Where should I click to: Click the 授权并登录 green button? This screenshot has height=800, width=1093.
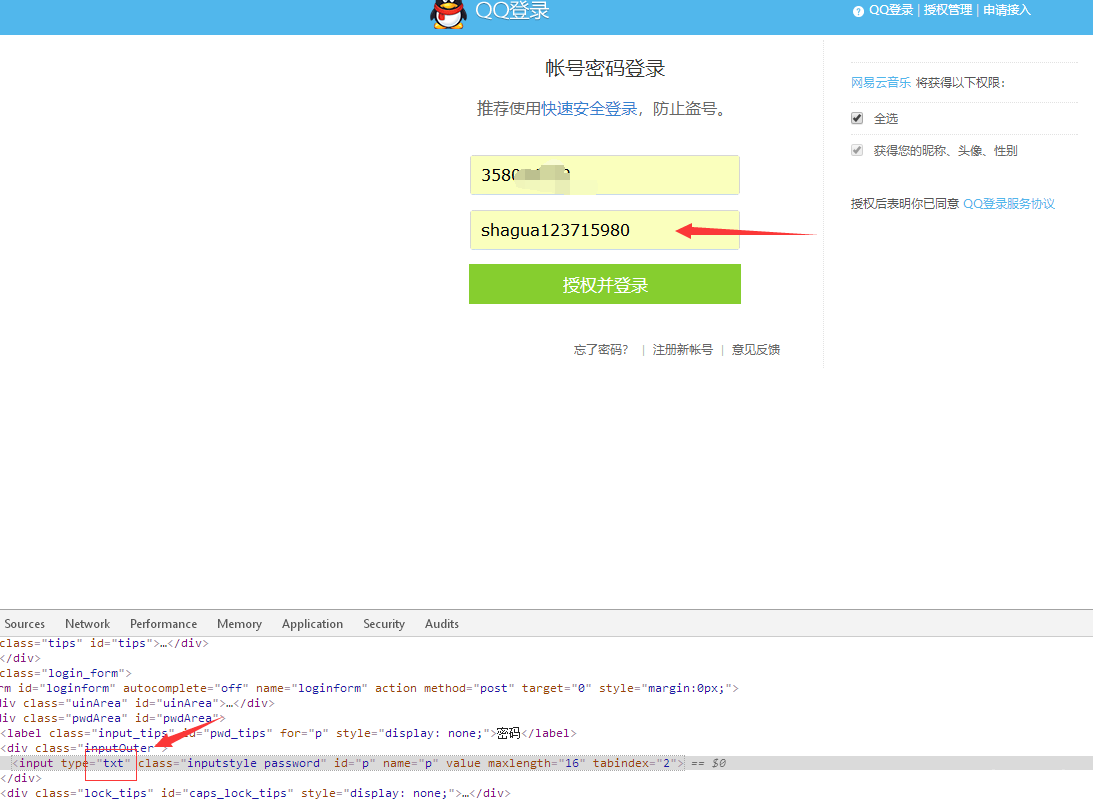click(x=604, y=284)
